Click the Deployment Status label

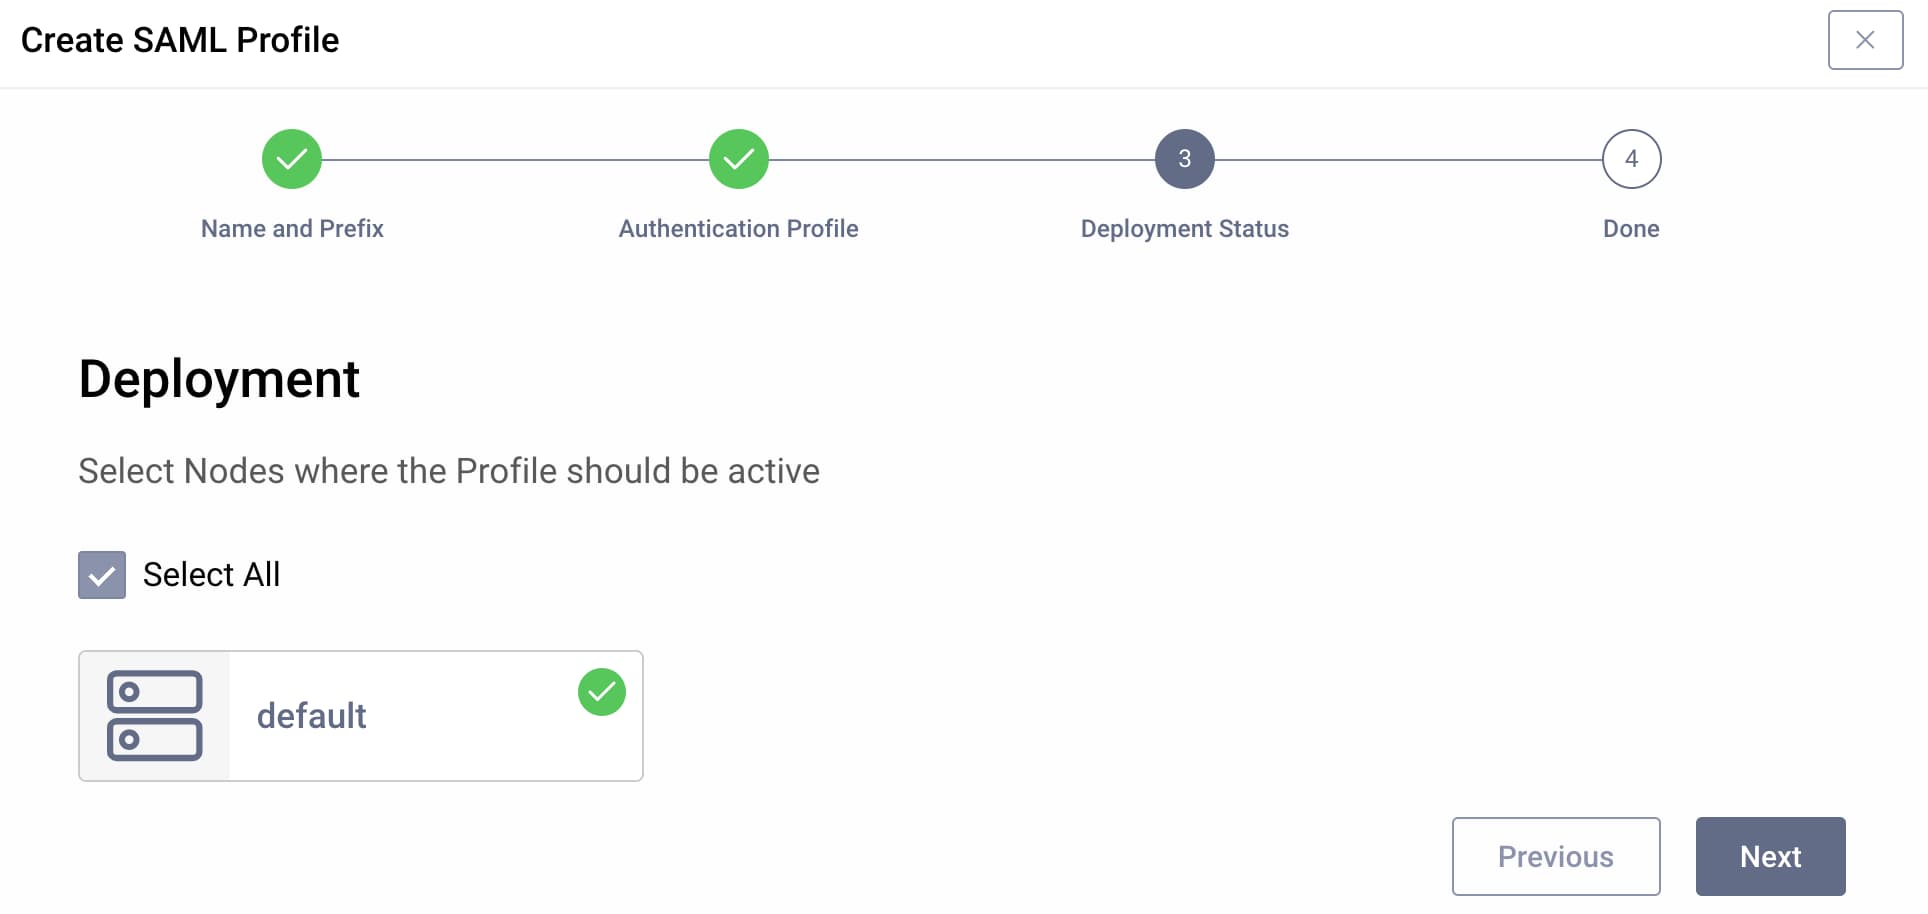[x=1184, y=228]
